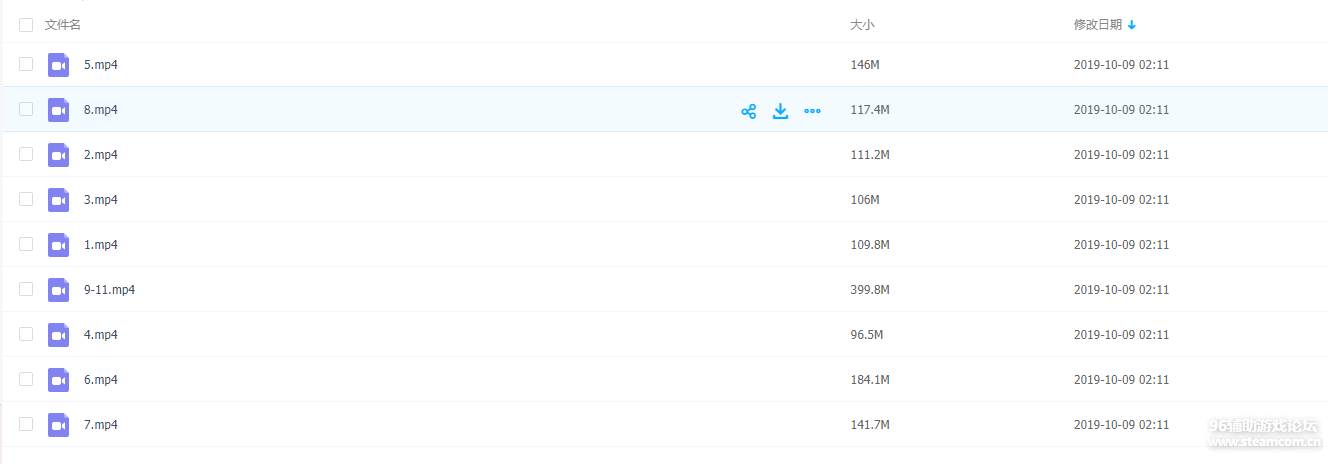Check the box next to 5.mp4
Image resolution: width=1328 pixels, height=464 pixels.
click(x=26, y=65)
